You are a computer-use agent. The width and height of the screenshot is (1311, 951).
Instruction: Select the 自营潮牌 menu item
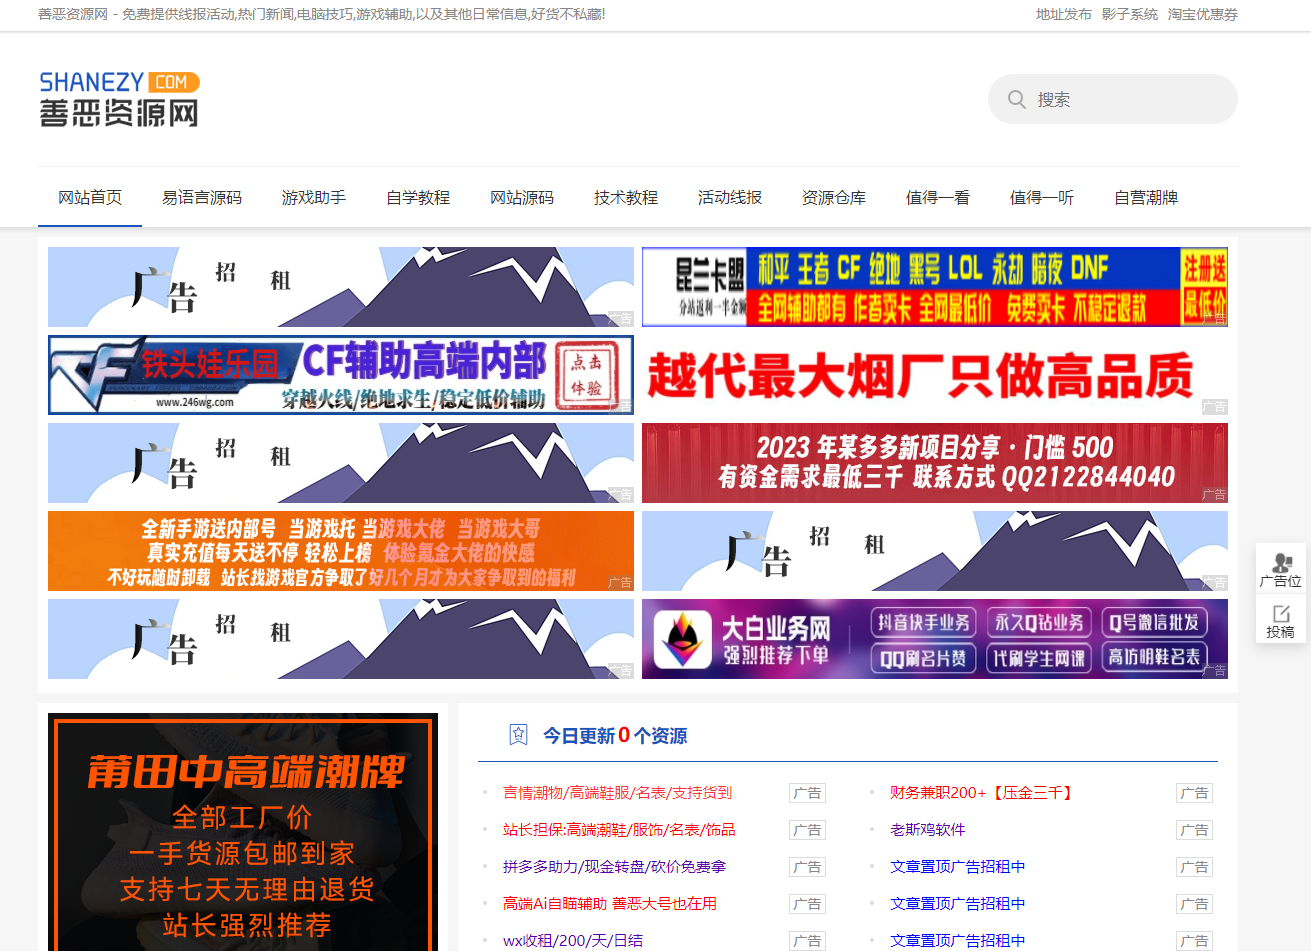pyautogui.click(x=1145, y=198)
